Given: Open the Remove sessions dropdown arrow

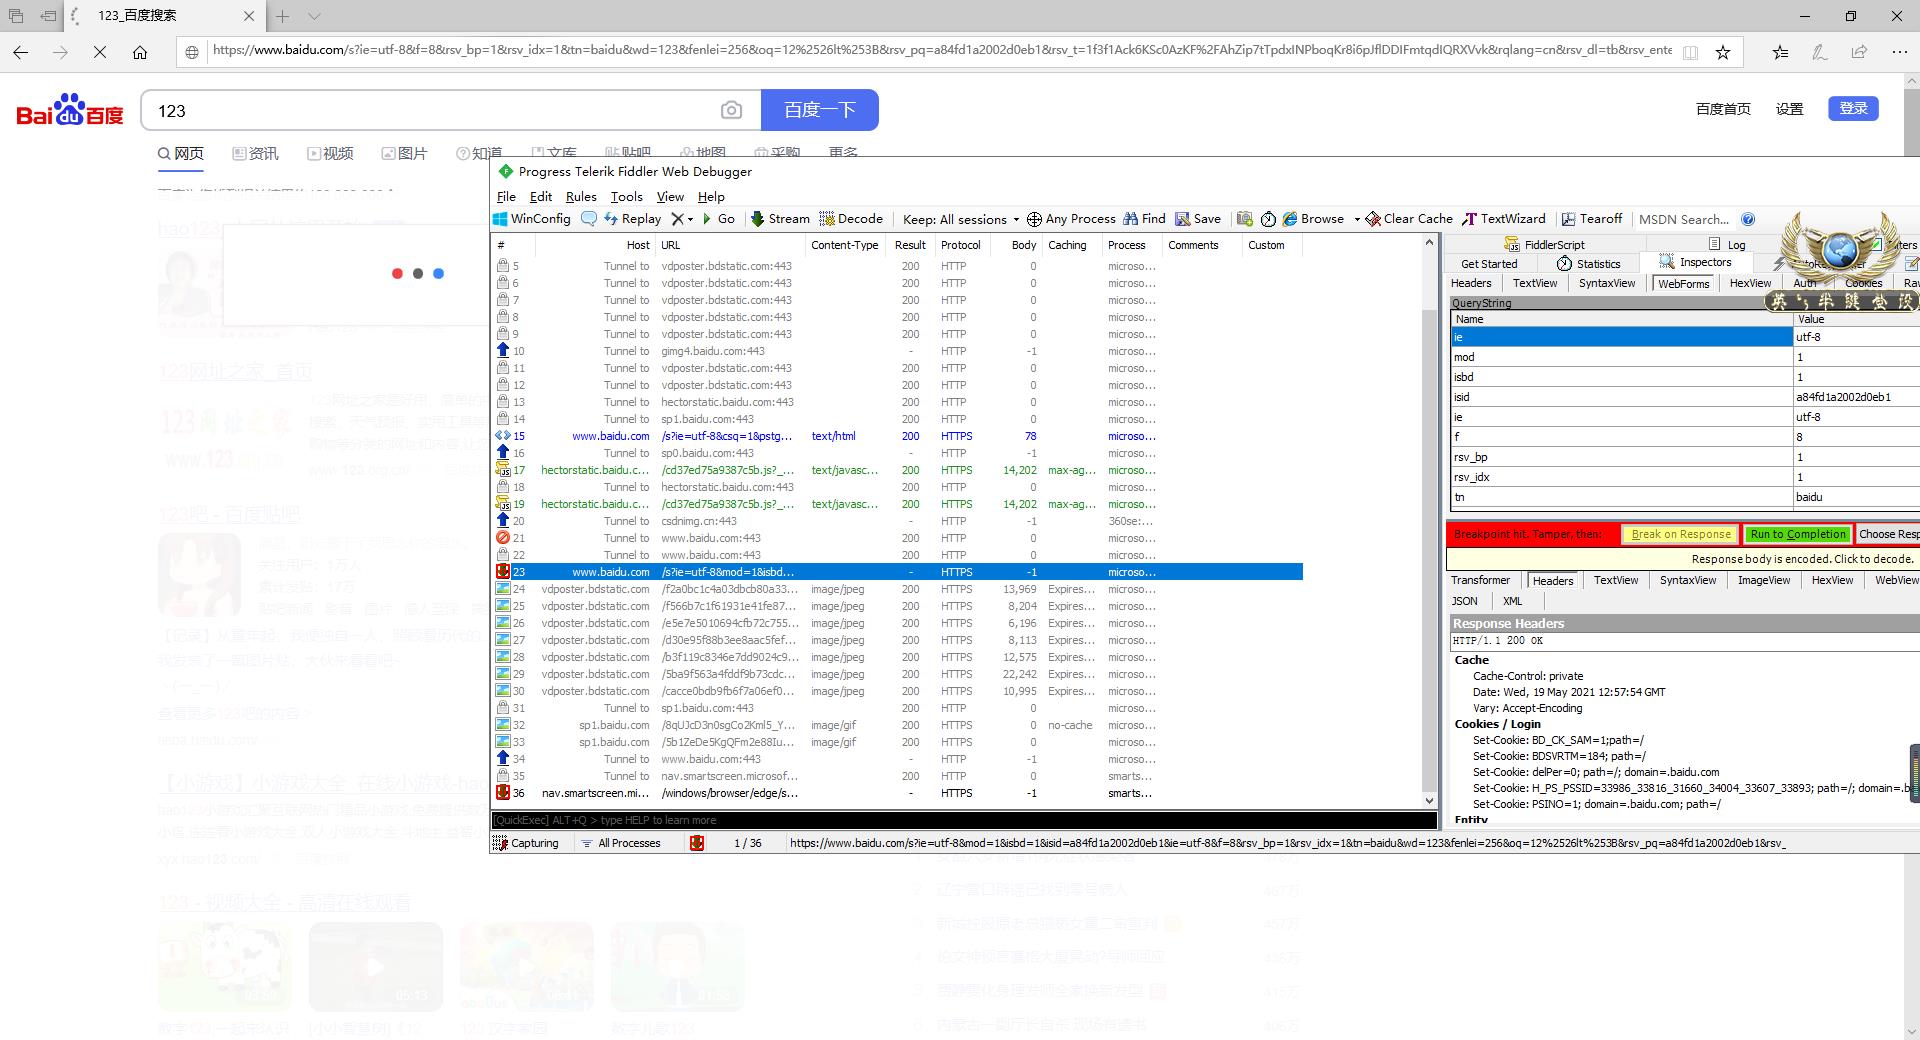Looking at the screenshot, I should pos(690,219).
